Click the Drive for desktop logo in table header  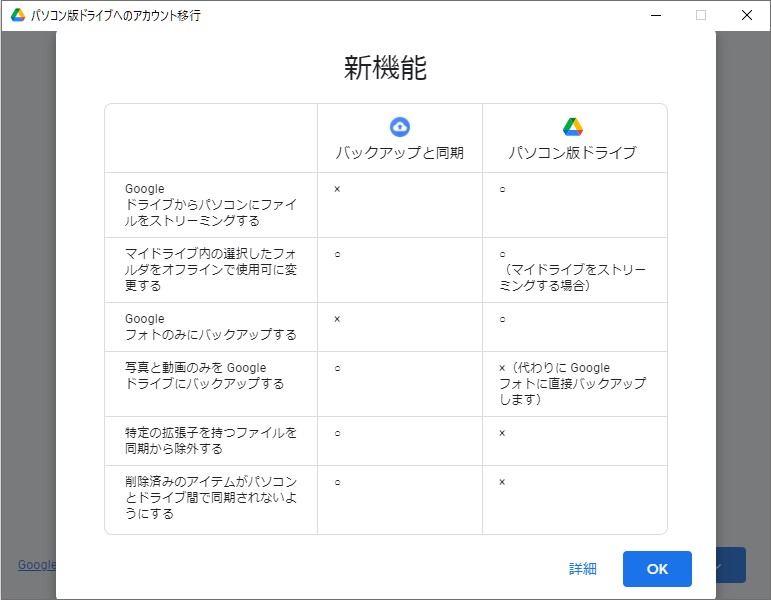tap(573, 126)
